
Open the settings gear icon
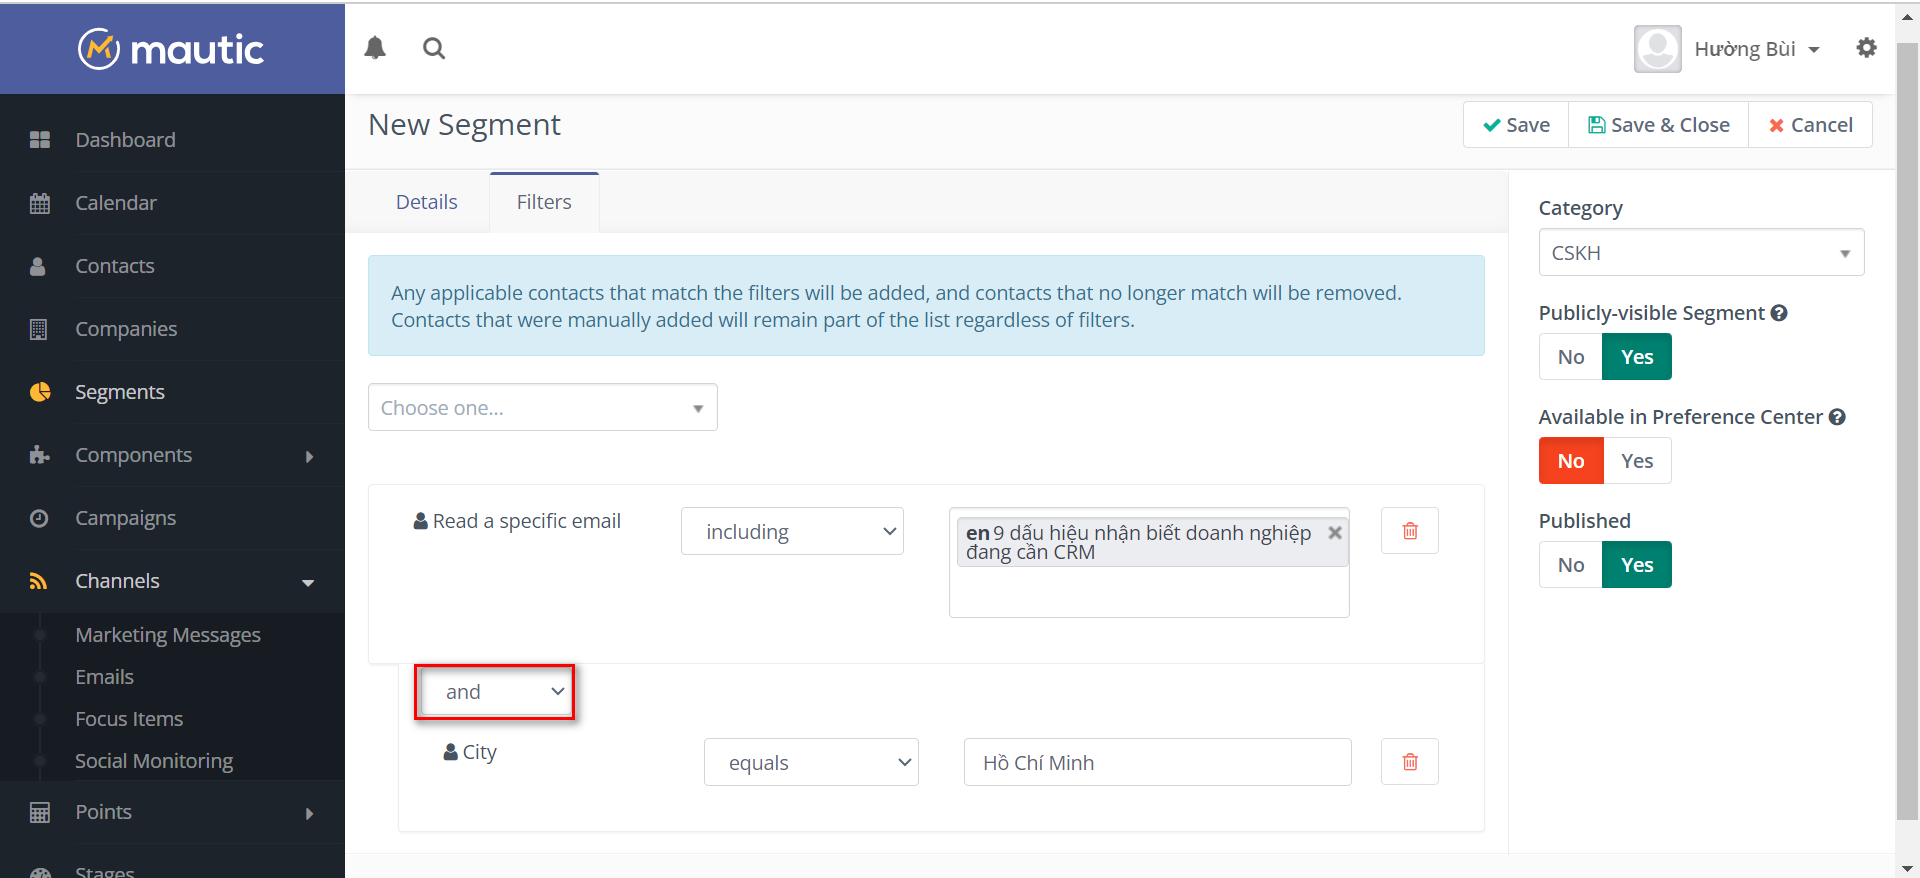coord(1866,48)
